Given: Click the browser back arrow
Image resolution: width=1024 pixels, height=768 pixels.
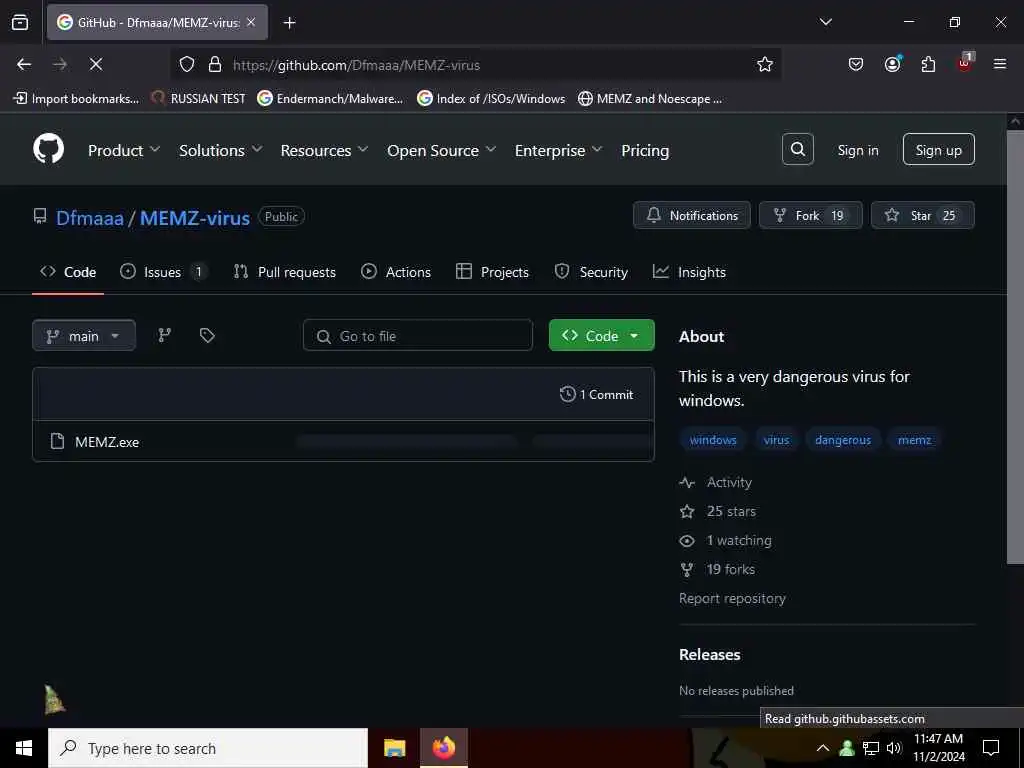Looking at the screenshot, I should point(24,64).
